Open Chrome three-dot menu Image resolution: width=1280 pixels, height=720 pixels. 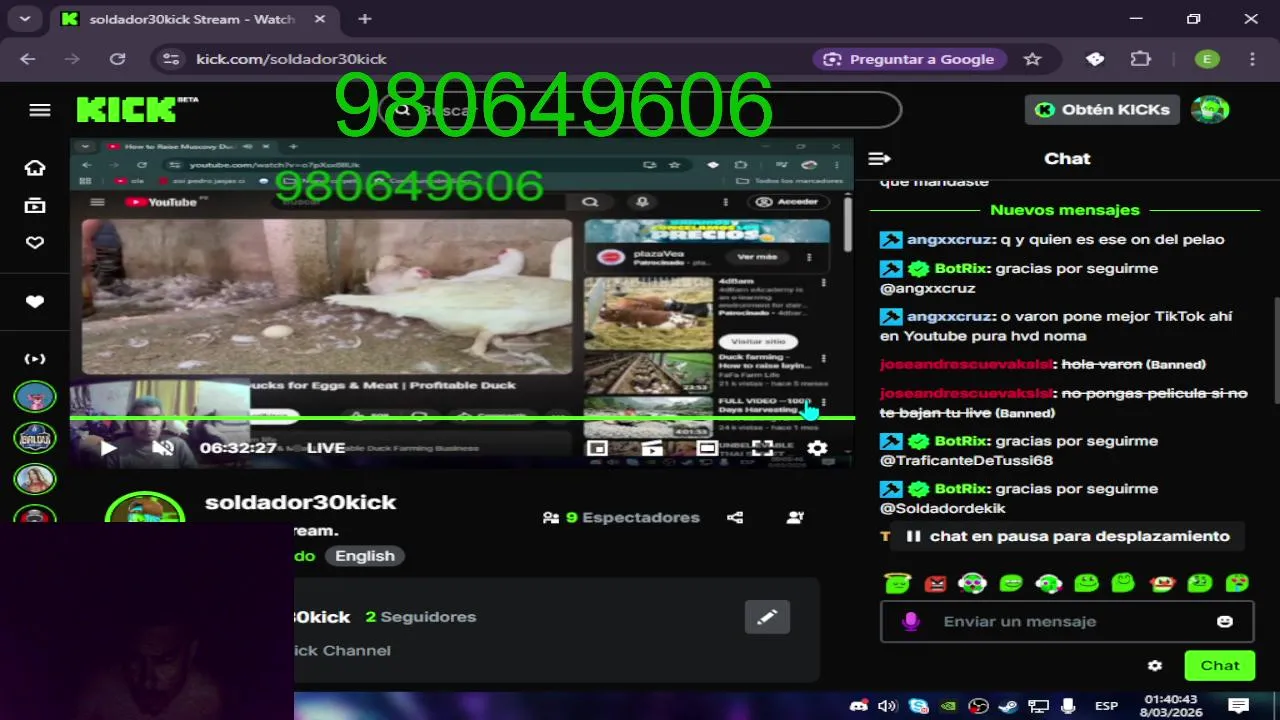pos(1252,59)
